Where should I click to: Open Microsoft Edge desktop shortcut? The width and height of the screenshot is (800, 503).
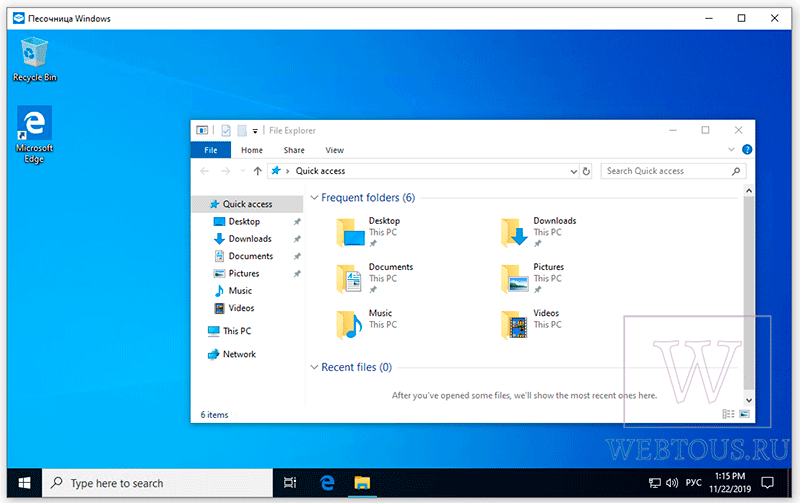tap(34, 135)
